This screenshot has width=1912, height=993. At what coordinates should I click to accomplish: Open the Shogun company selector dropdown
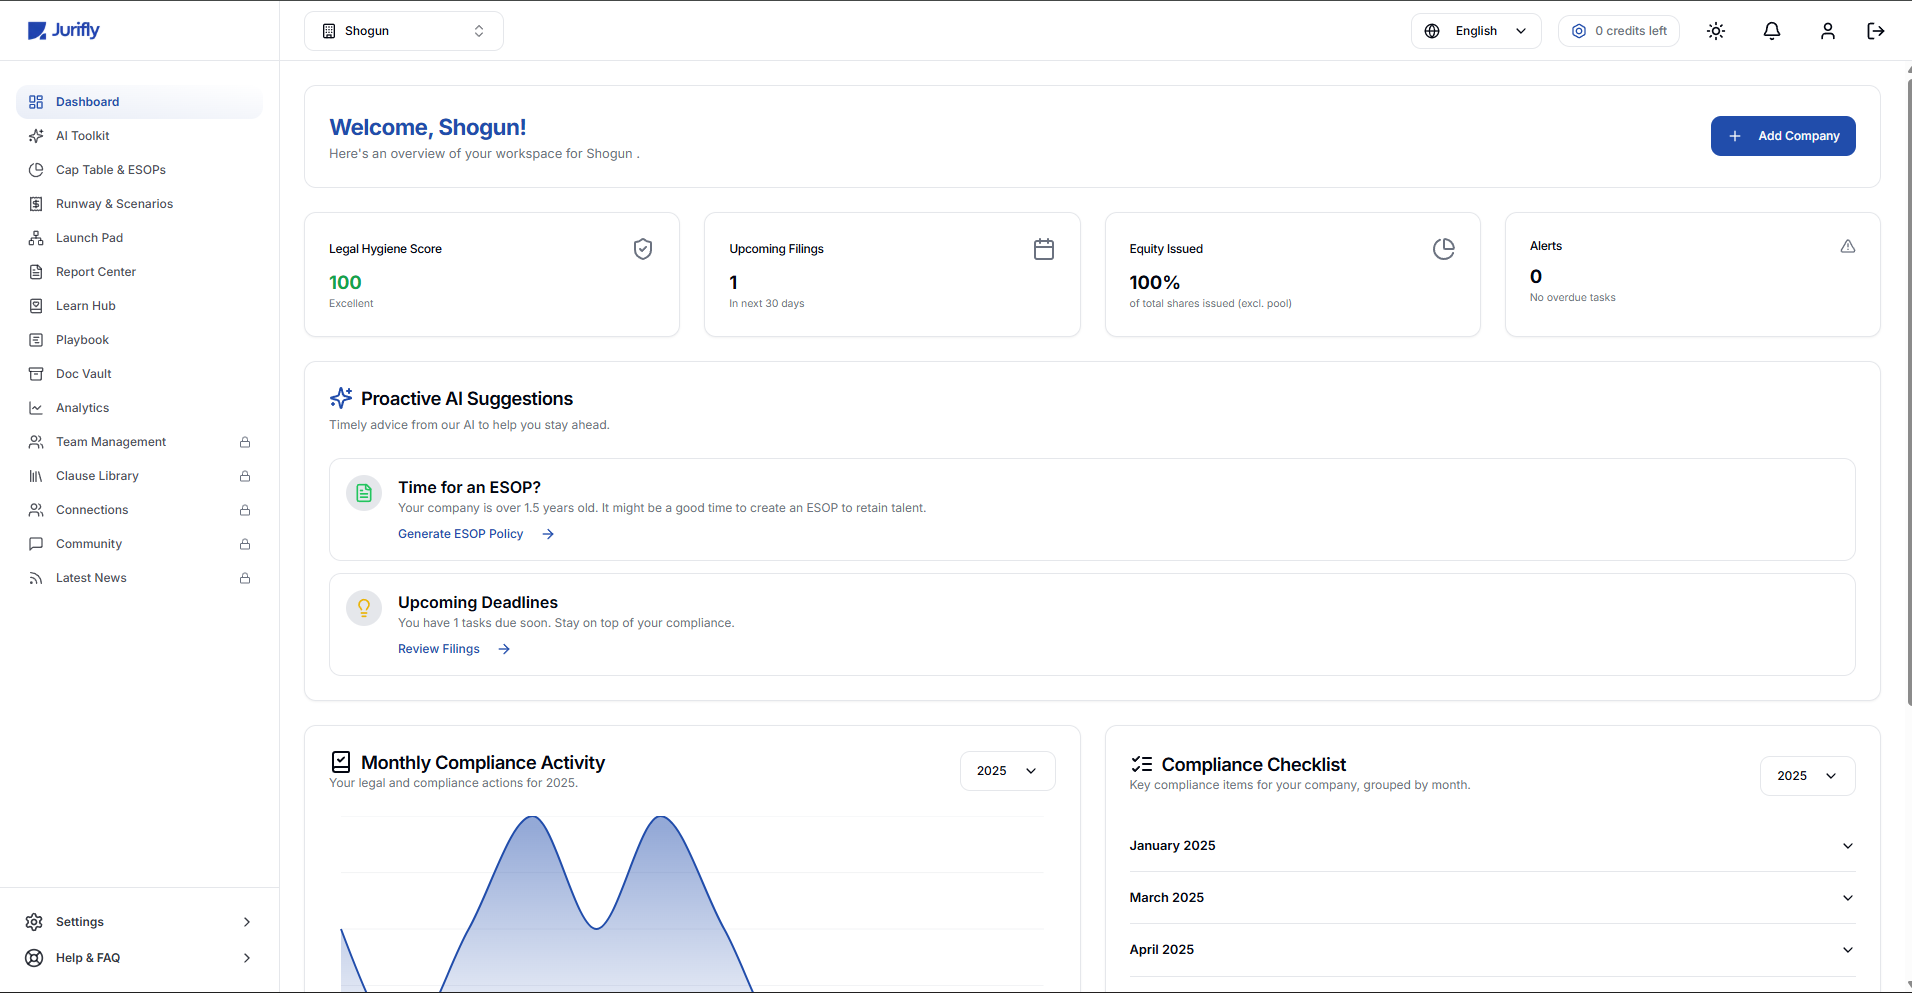(404, 31)
